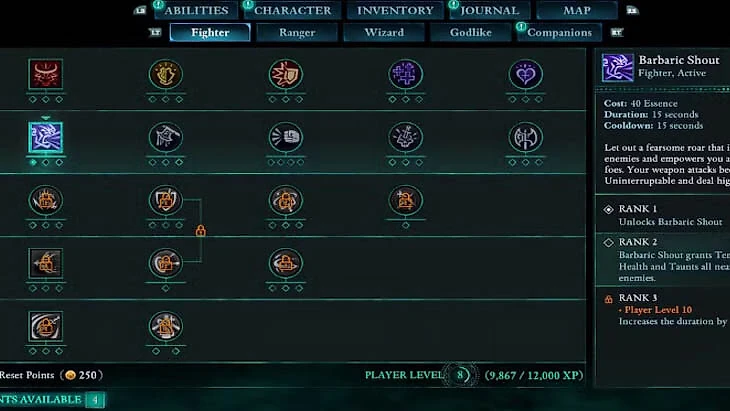Select the clenched fist ability icon
This screenshot has width=730, height=411.
pos(285,137)
